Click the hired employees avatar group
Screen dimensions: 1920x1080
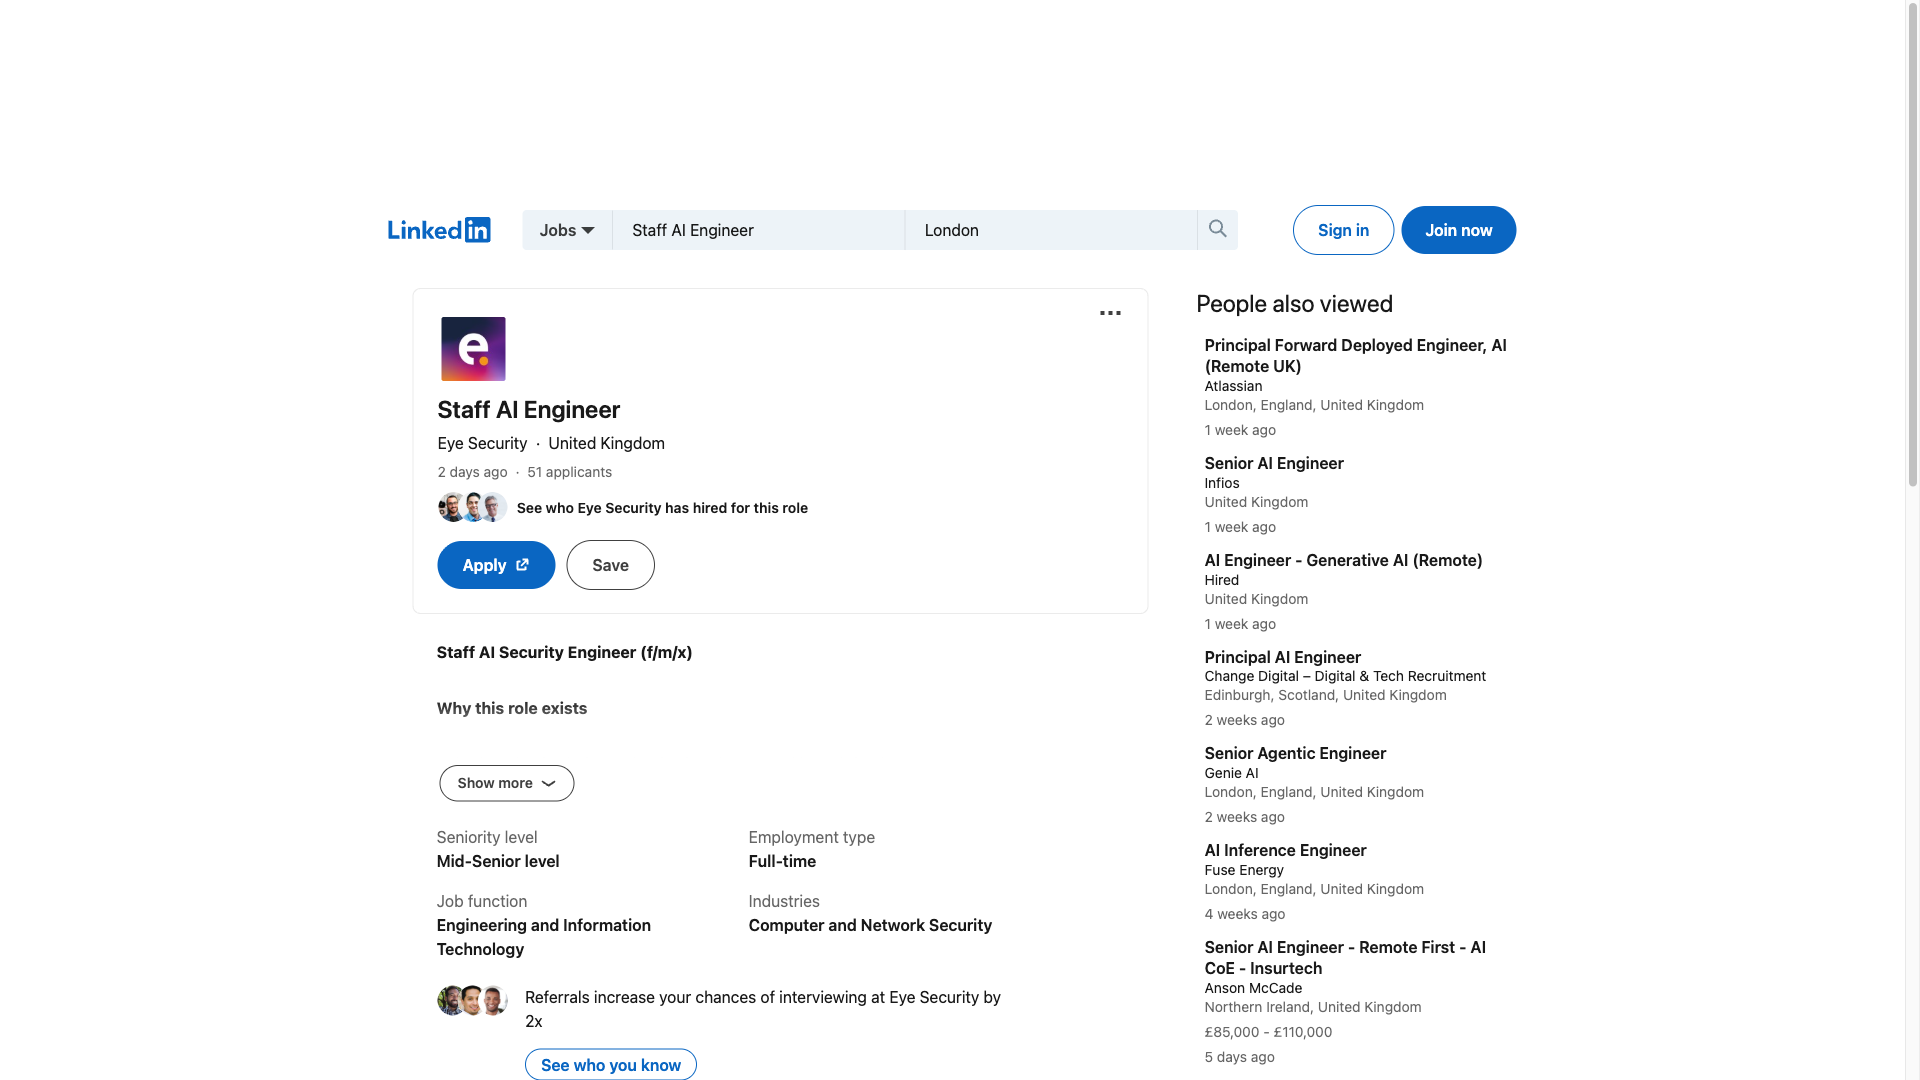click(472, 507)
